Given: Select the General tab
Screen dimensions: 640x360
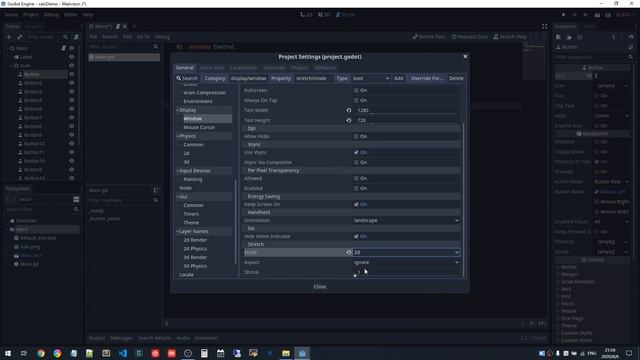Looking at the screenshot, I should pos(184,68).
